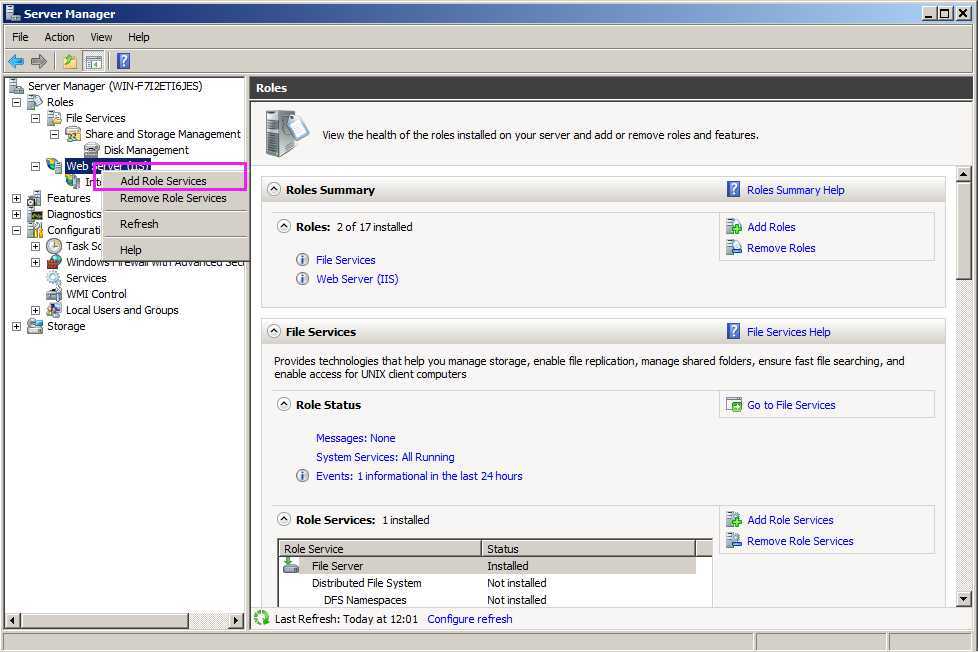Screen dimensions: 978x652
Task: Choose Help from the context menu
Action: (x=175, y=250)
